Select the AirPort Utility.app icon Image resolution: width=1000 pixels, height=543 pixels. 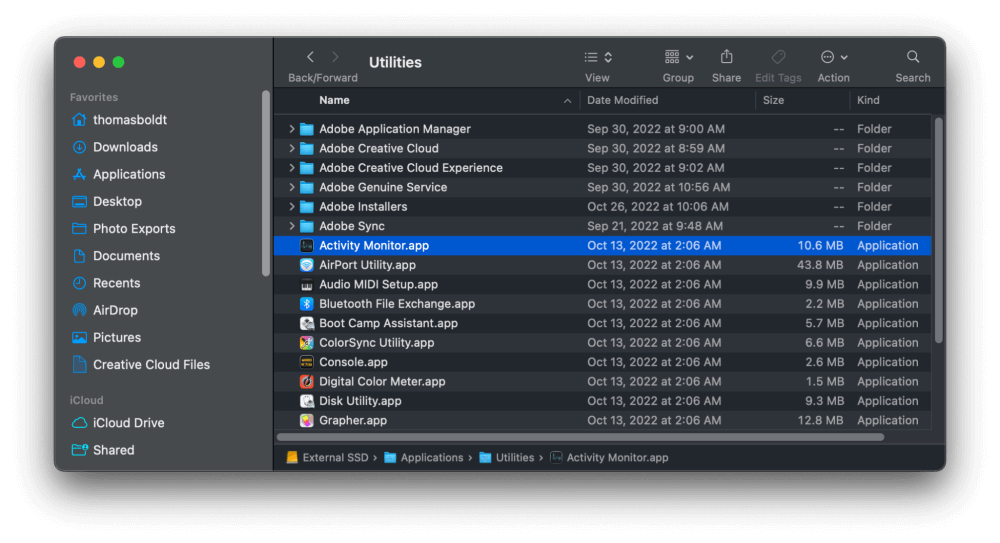click(x=307, y=265)
